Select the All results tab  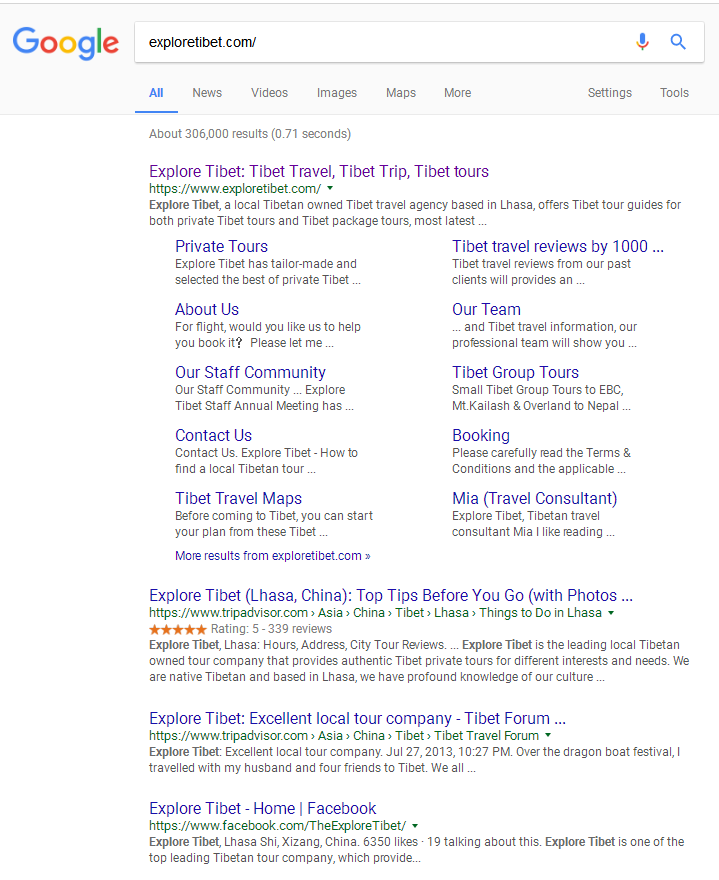(x=156, y=93)
